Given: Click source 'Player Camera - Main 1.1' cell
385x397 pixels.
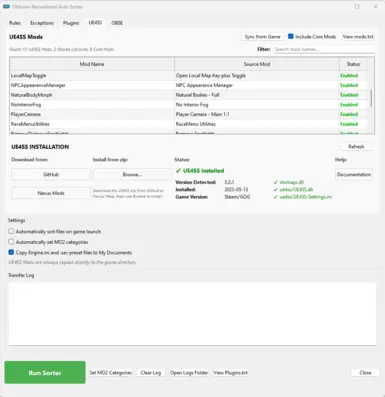Looking at the screenshot, I should coord(257,114).
